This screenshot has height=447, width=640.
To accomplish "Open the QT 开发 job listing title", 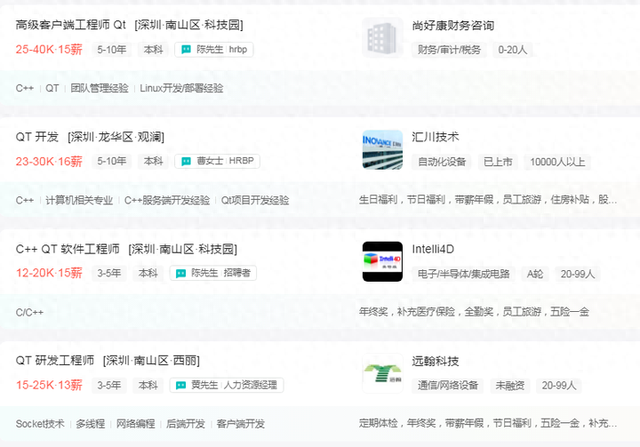I will point(37,137).
